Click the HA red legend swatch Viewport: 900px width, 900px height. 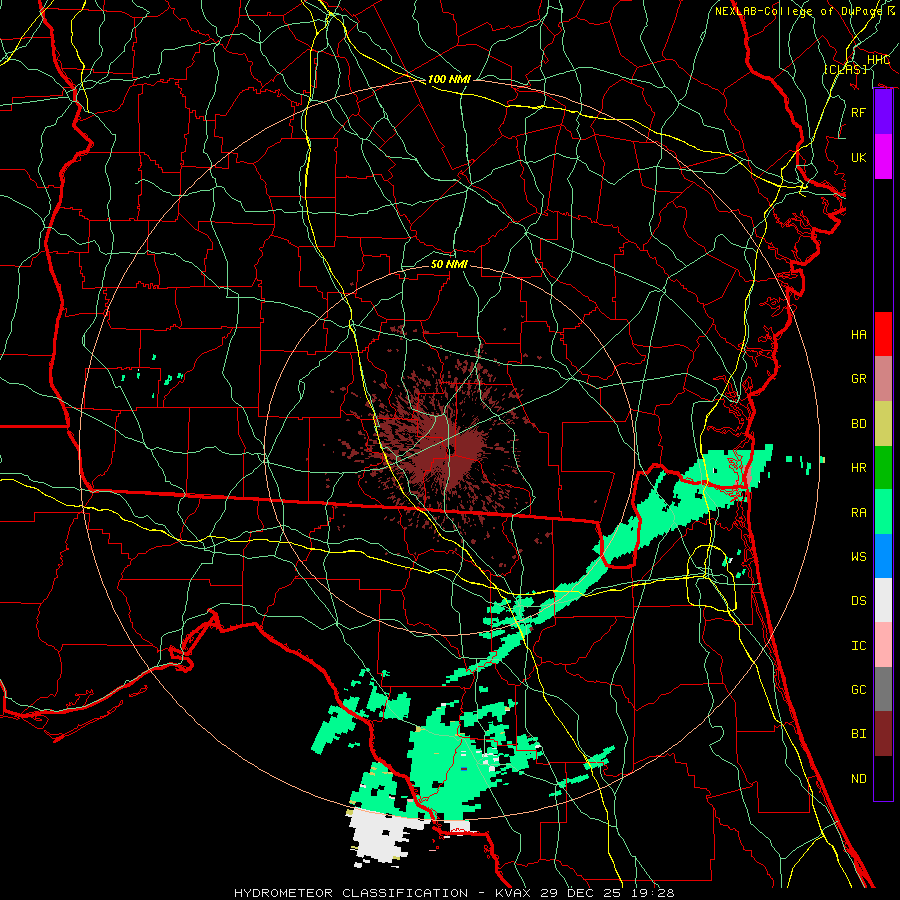coord(883,334)
